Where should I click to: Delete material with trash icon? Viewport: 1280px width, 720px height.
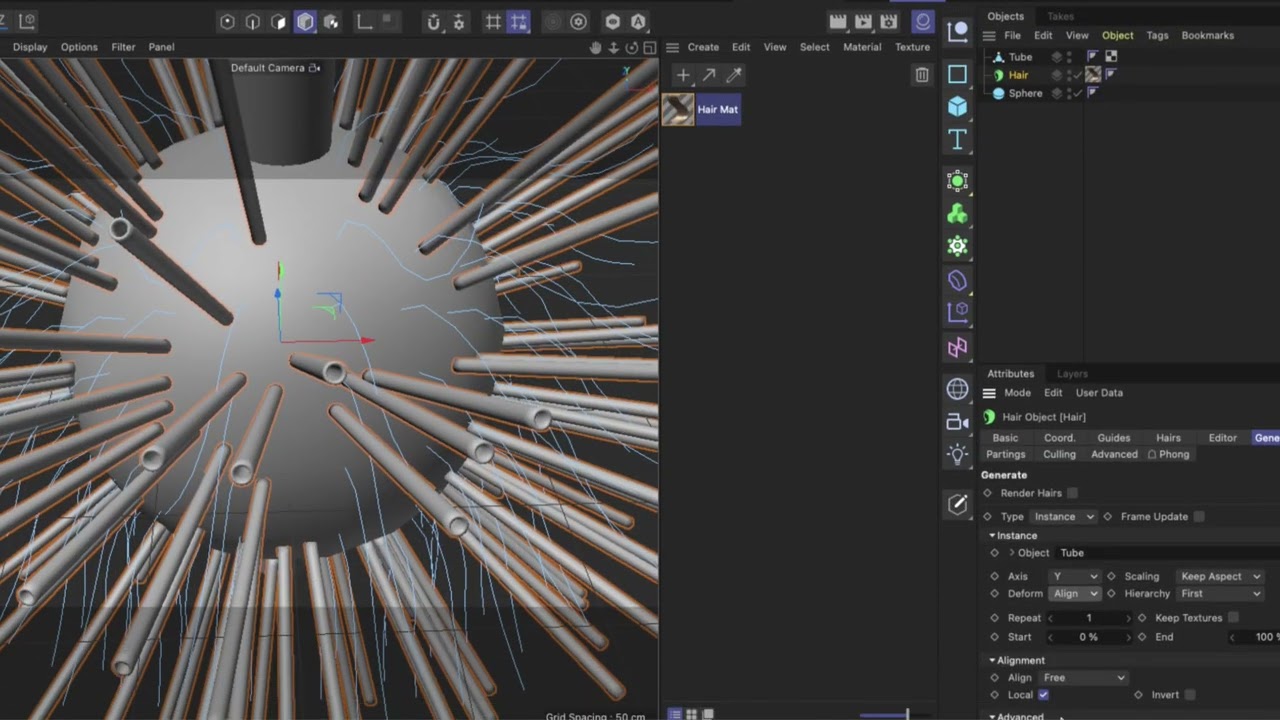[x=922, y=75]
